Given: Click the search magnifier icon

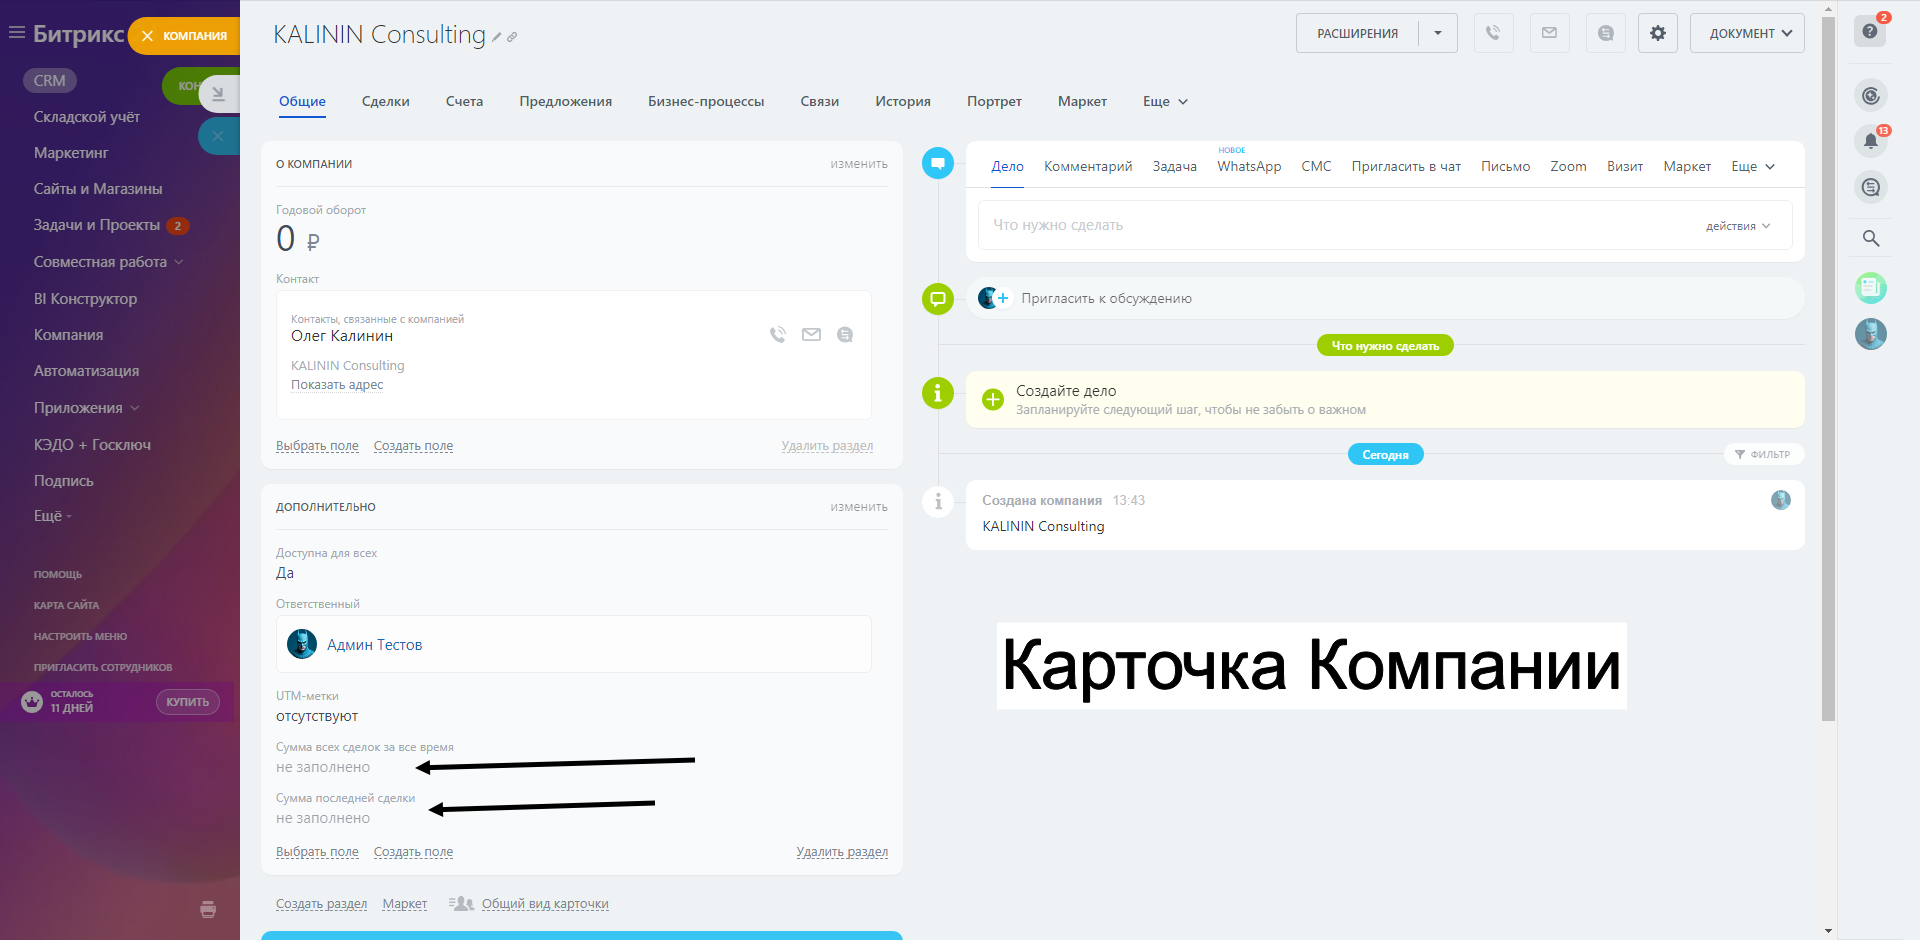Looking at the screenshot, I should pyautogui.click(x=1870, y=238).
